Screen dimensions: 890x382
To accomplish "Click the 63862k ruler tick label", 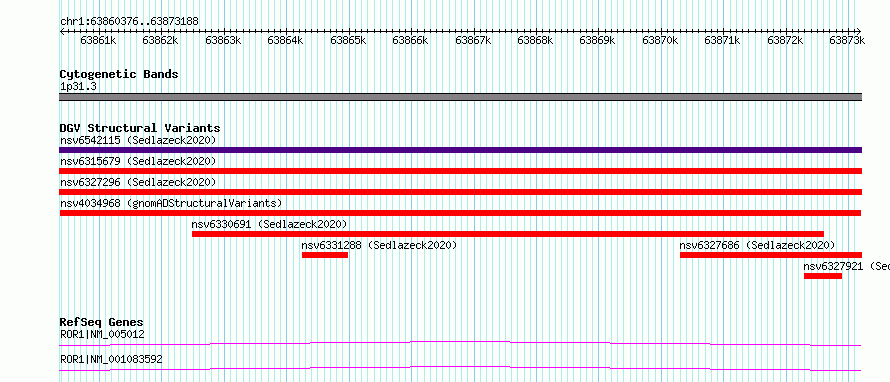I will (161, 40).
